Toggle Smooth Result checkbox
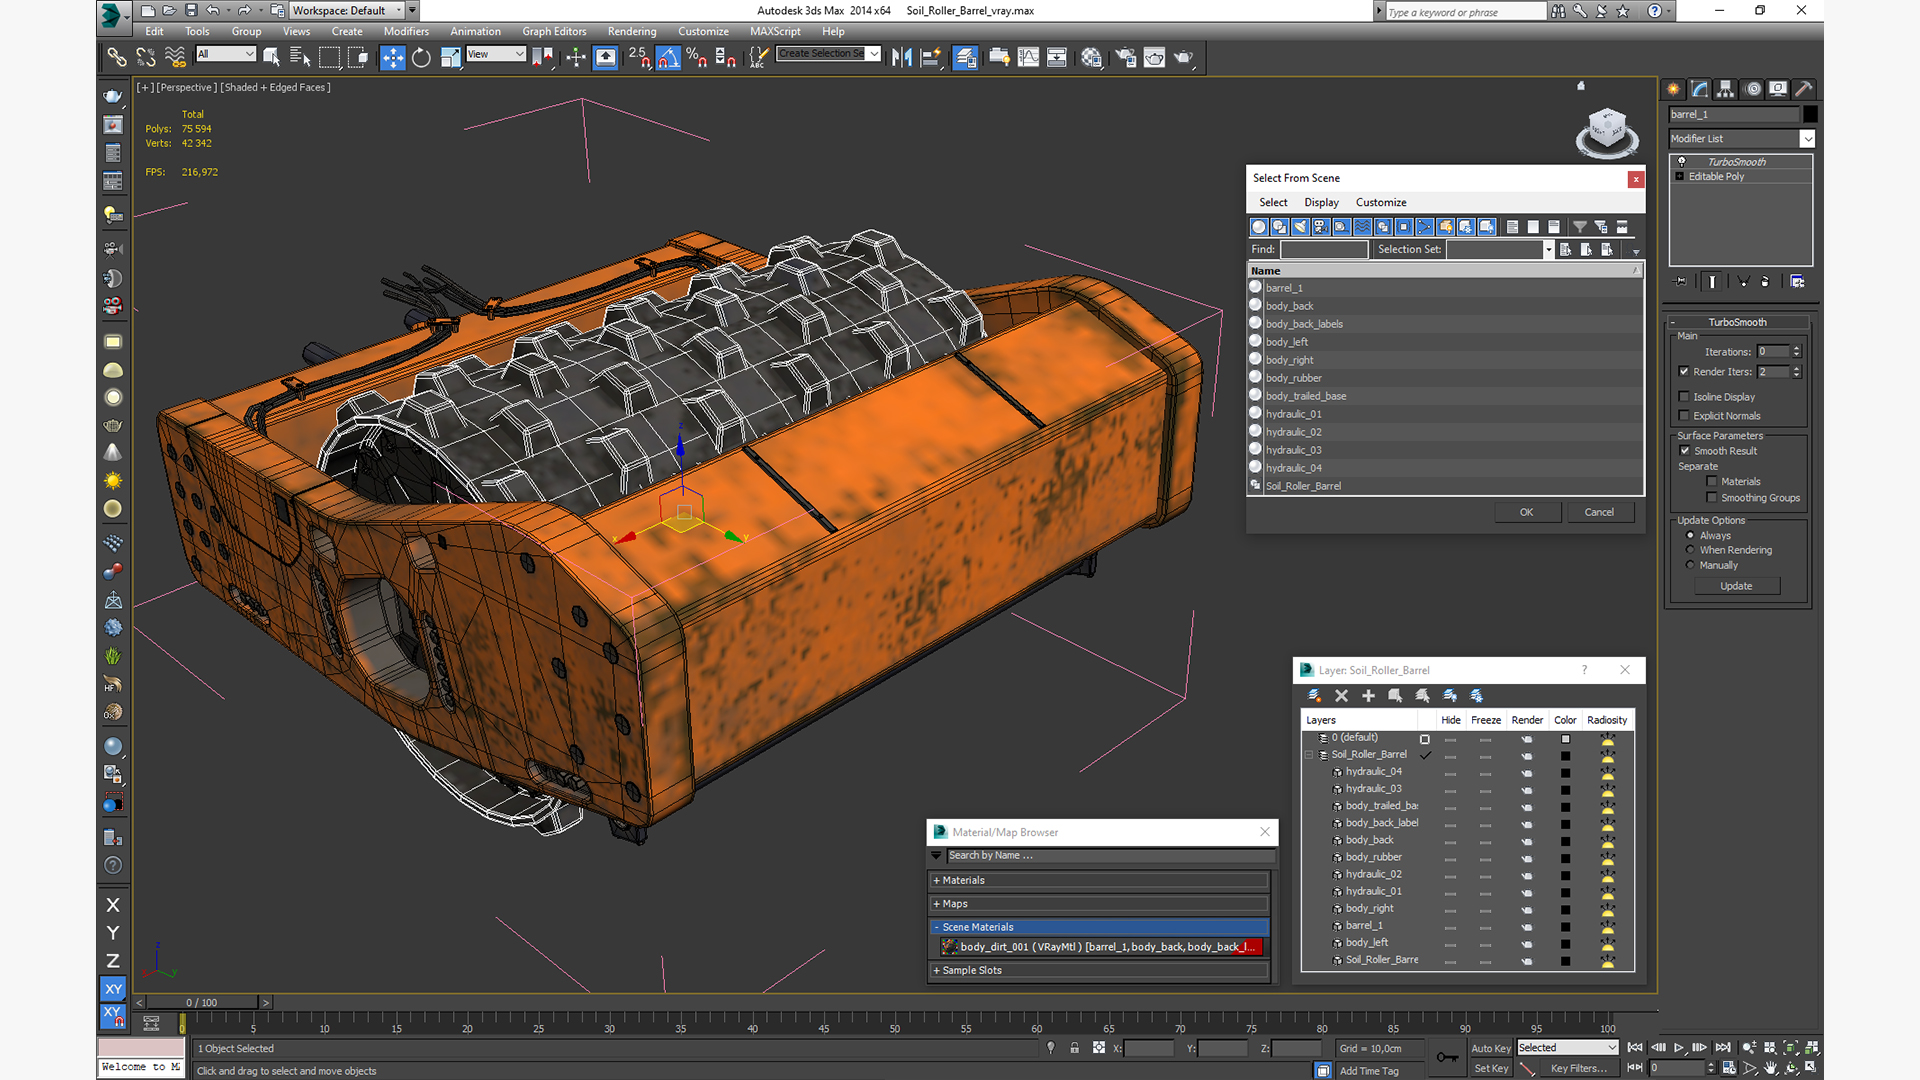The image size is (1920, 1080). [1685, 451]
